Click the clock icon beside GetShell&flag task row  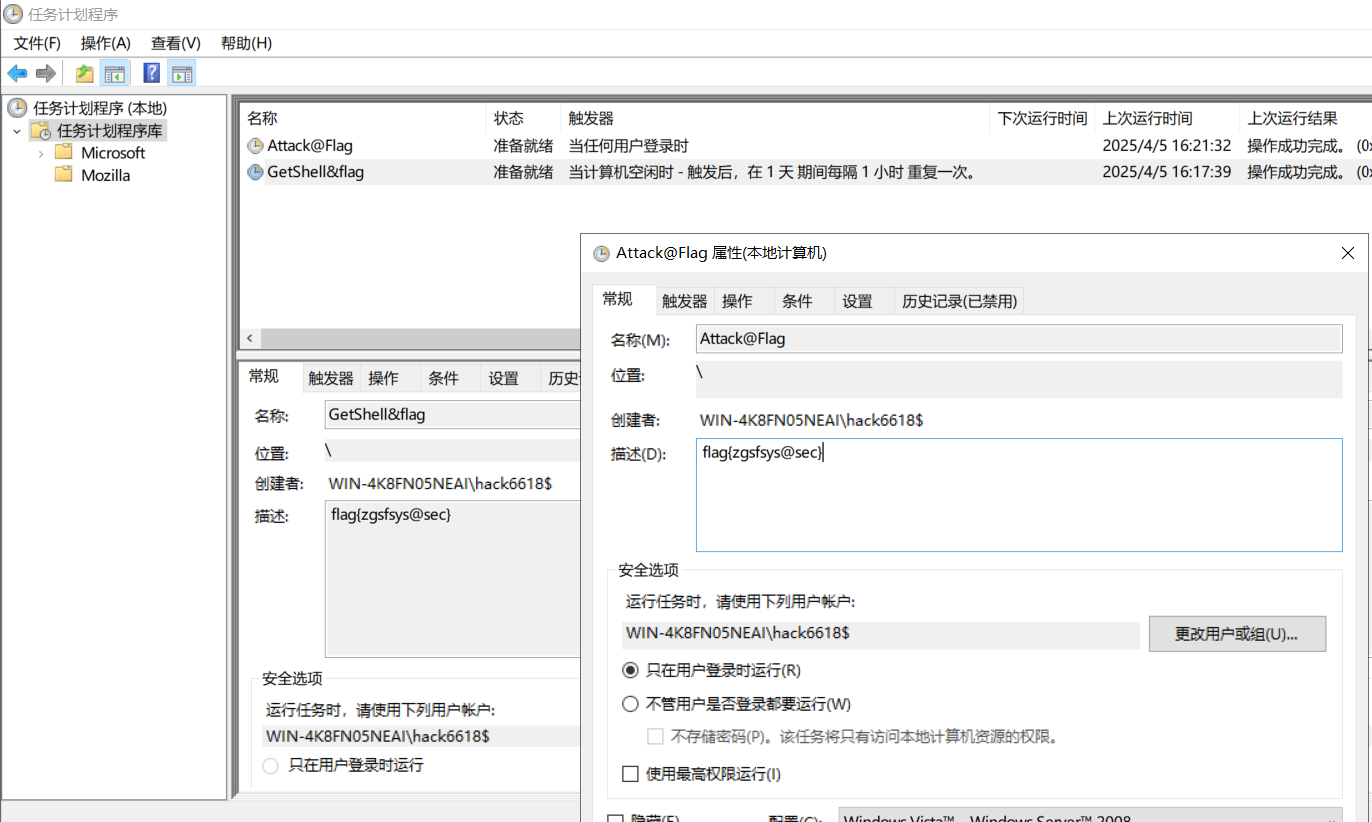tap(256, 172)
